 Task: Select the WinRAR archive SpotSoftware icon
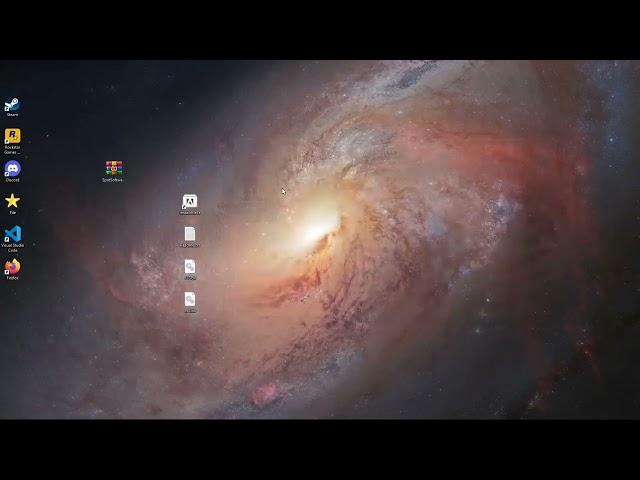click(113, 171)
